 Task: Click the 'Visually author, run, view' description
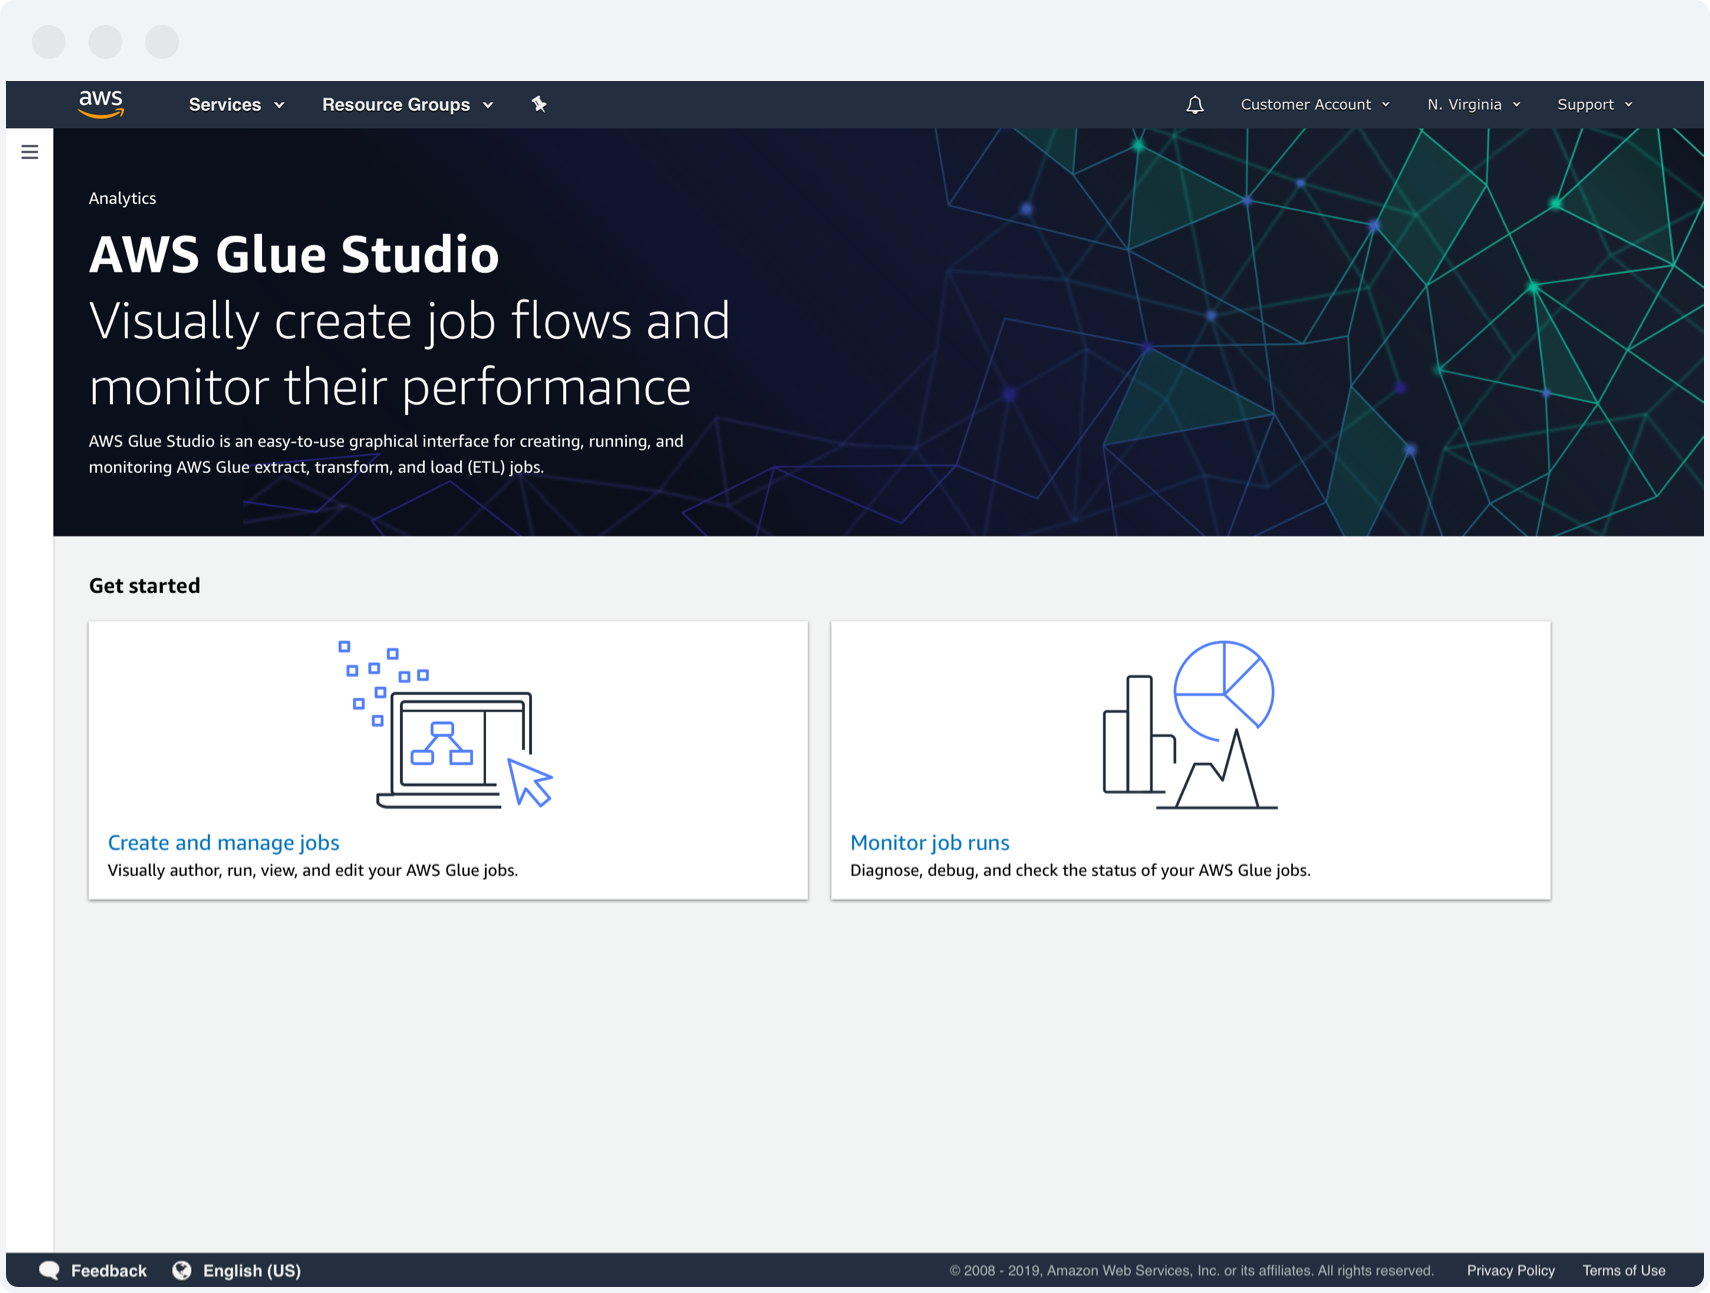tap(312, 870)
